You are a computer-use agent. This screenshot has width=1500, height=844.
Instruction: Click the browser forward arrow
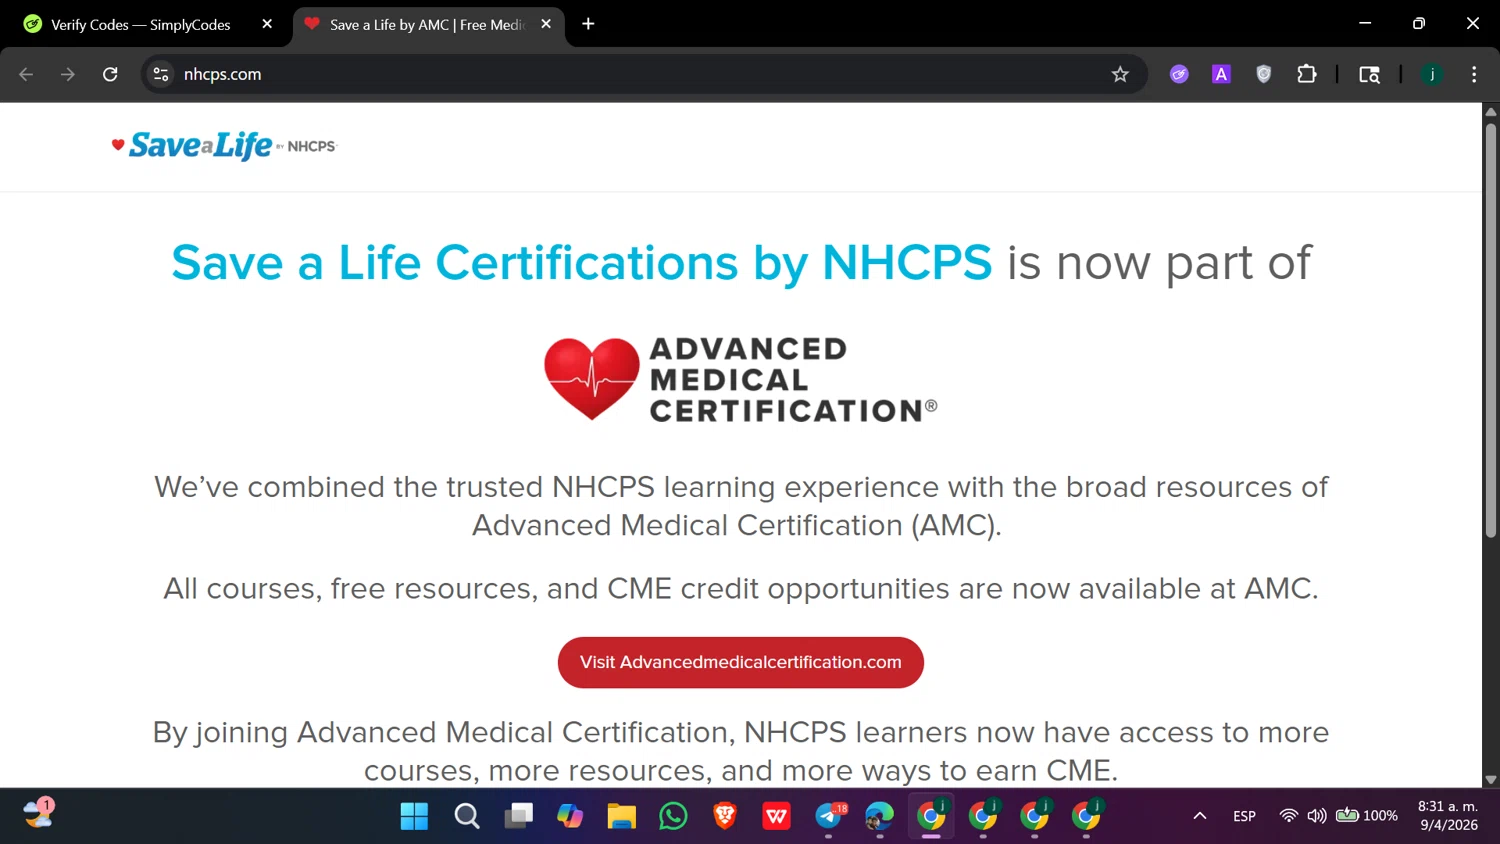67,74
